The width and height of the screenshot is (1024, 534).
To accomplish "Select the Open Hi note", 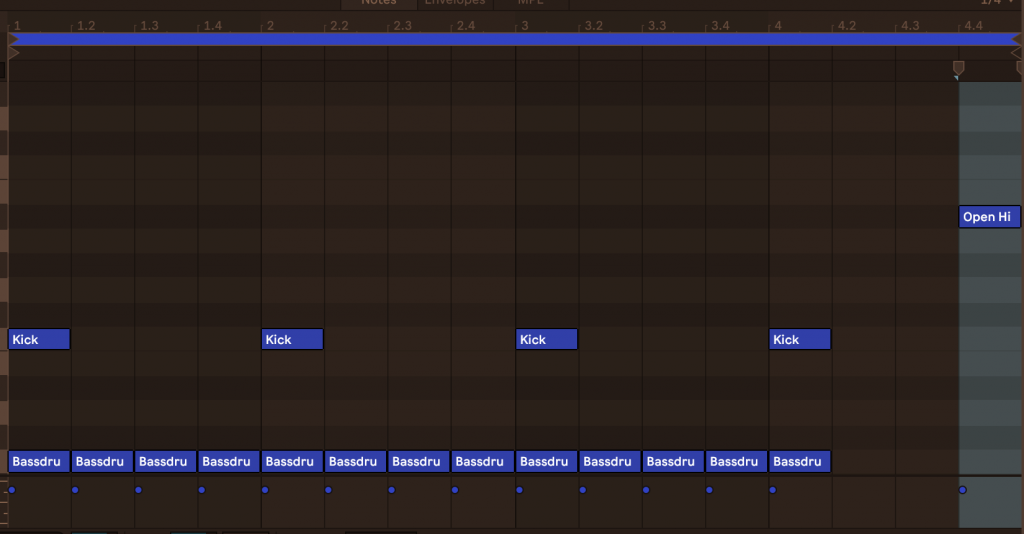I will coord(988,217).
